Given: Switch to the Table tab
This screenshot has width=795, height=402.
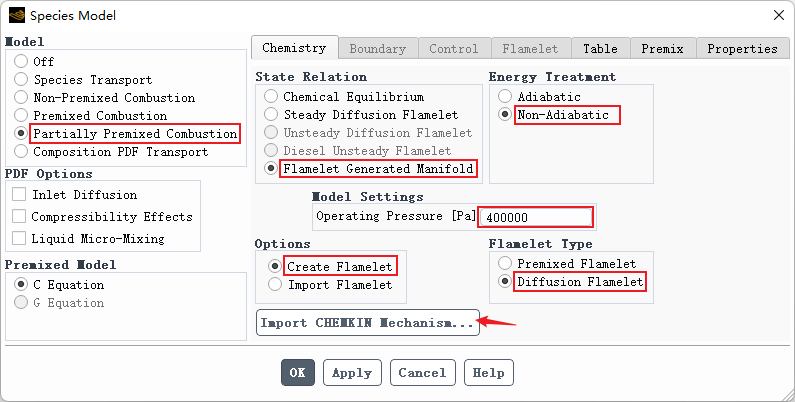Looking at the screenshot, I should [x=600, y=48].
